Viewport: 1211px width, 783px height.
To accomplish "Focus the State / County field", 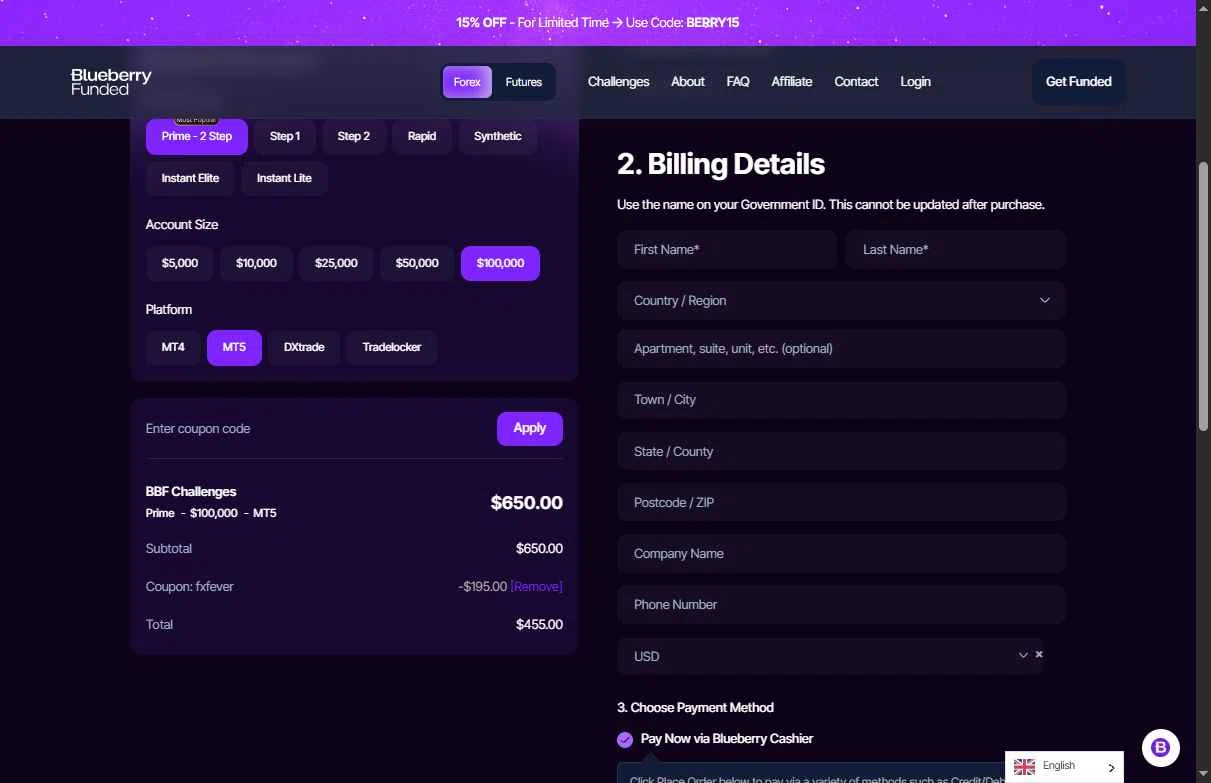I will (841, 452).
